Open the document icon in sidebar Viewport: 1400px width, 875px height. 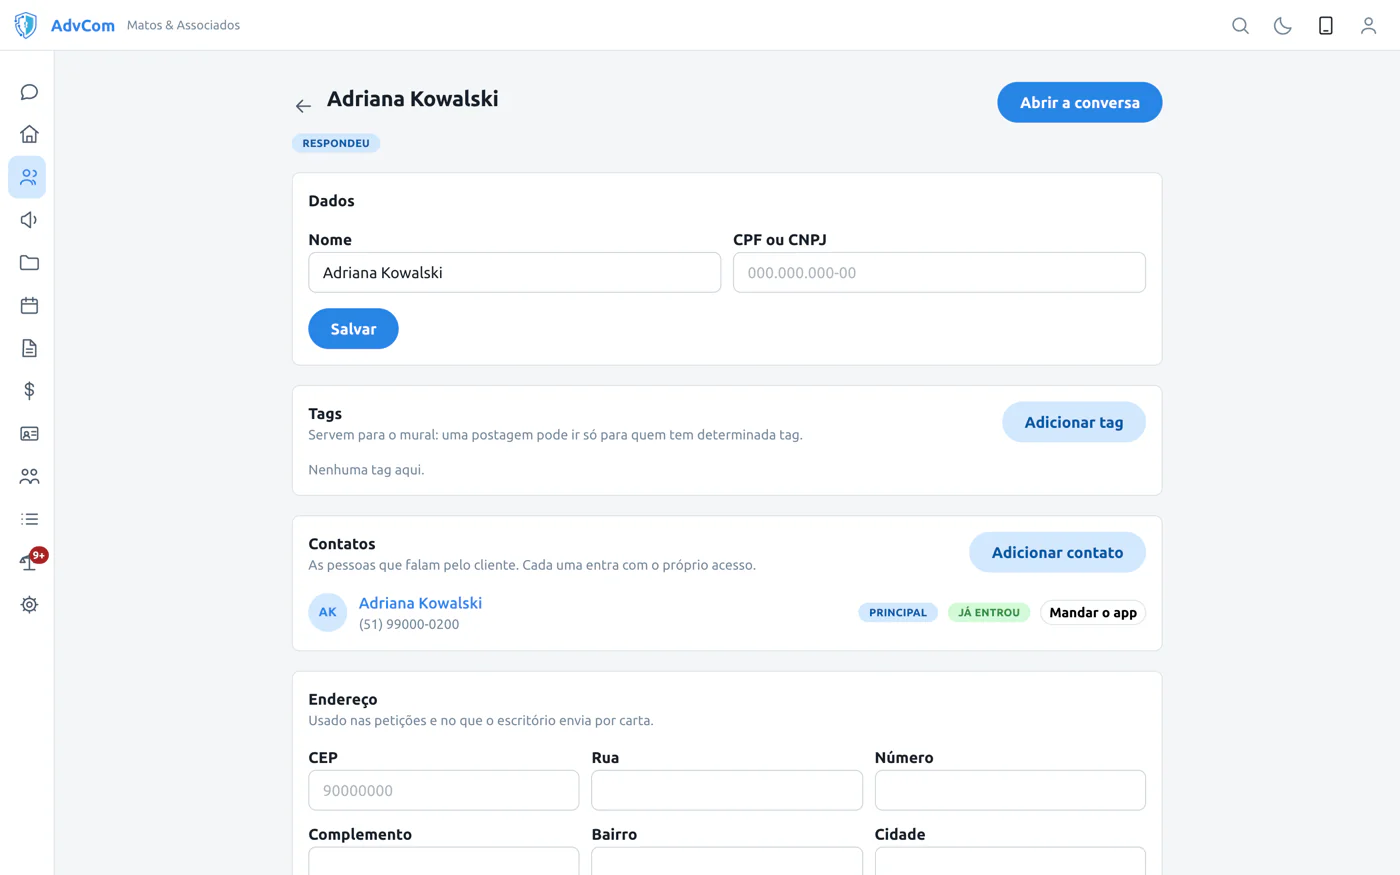pos(29,348)
